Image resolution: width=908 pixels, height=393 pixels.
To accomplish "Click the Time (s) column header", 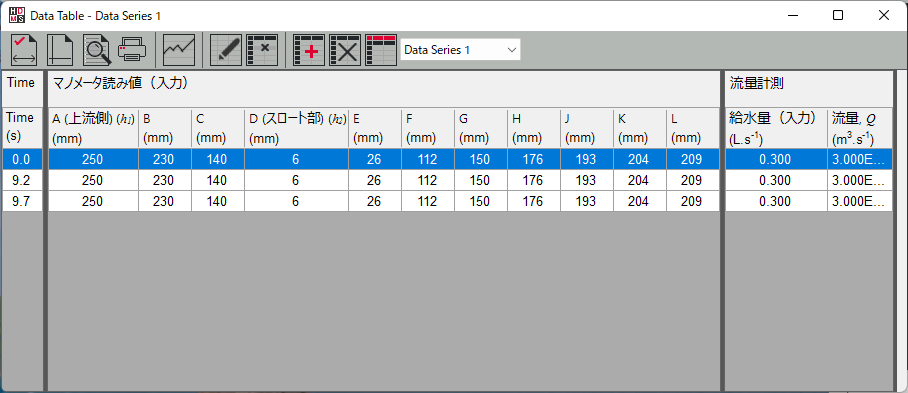I will (x=23, y=128).
